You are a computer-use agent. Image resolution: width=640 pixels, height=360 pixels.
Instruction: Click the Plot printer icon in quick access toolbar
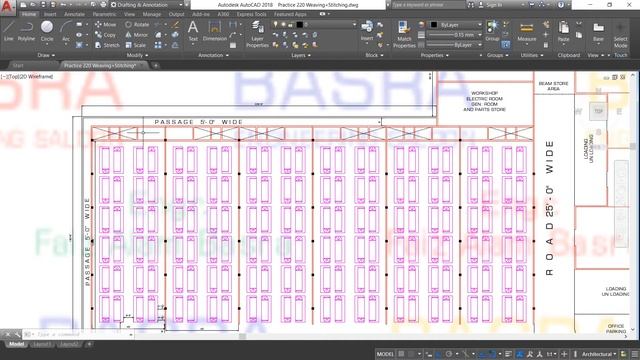pos(103,5)
